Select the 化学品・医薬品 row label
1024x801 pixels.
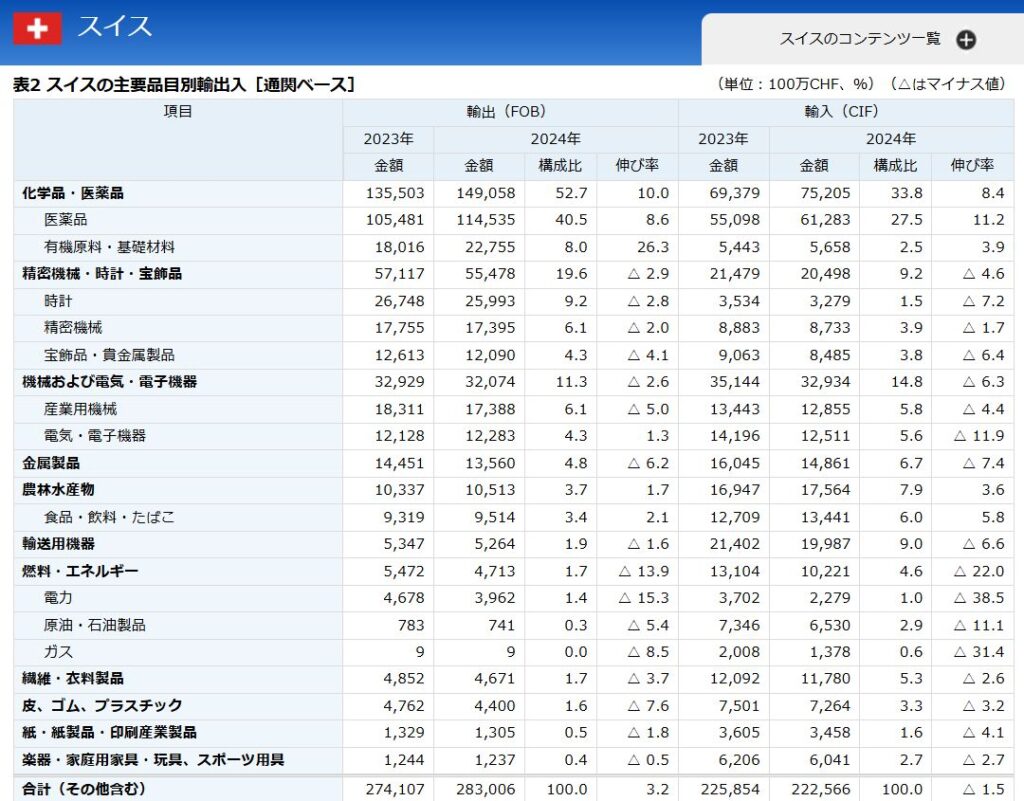coord(73,193)
